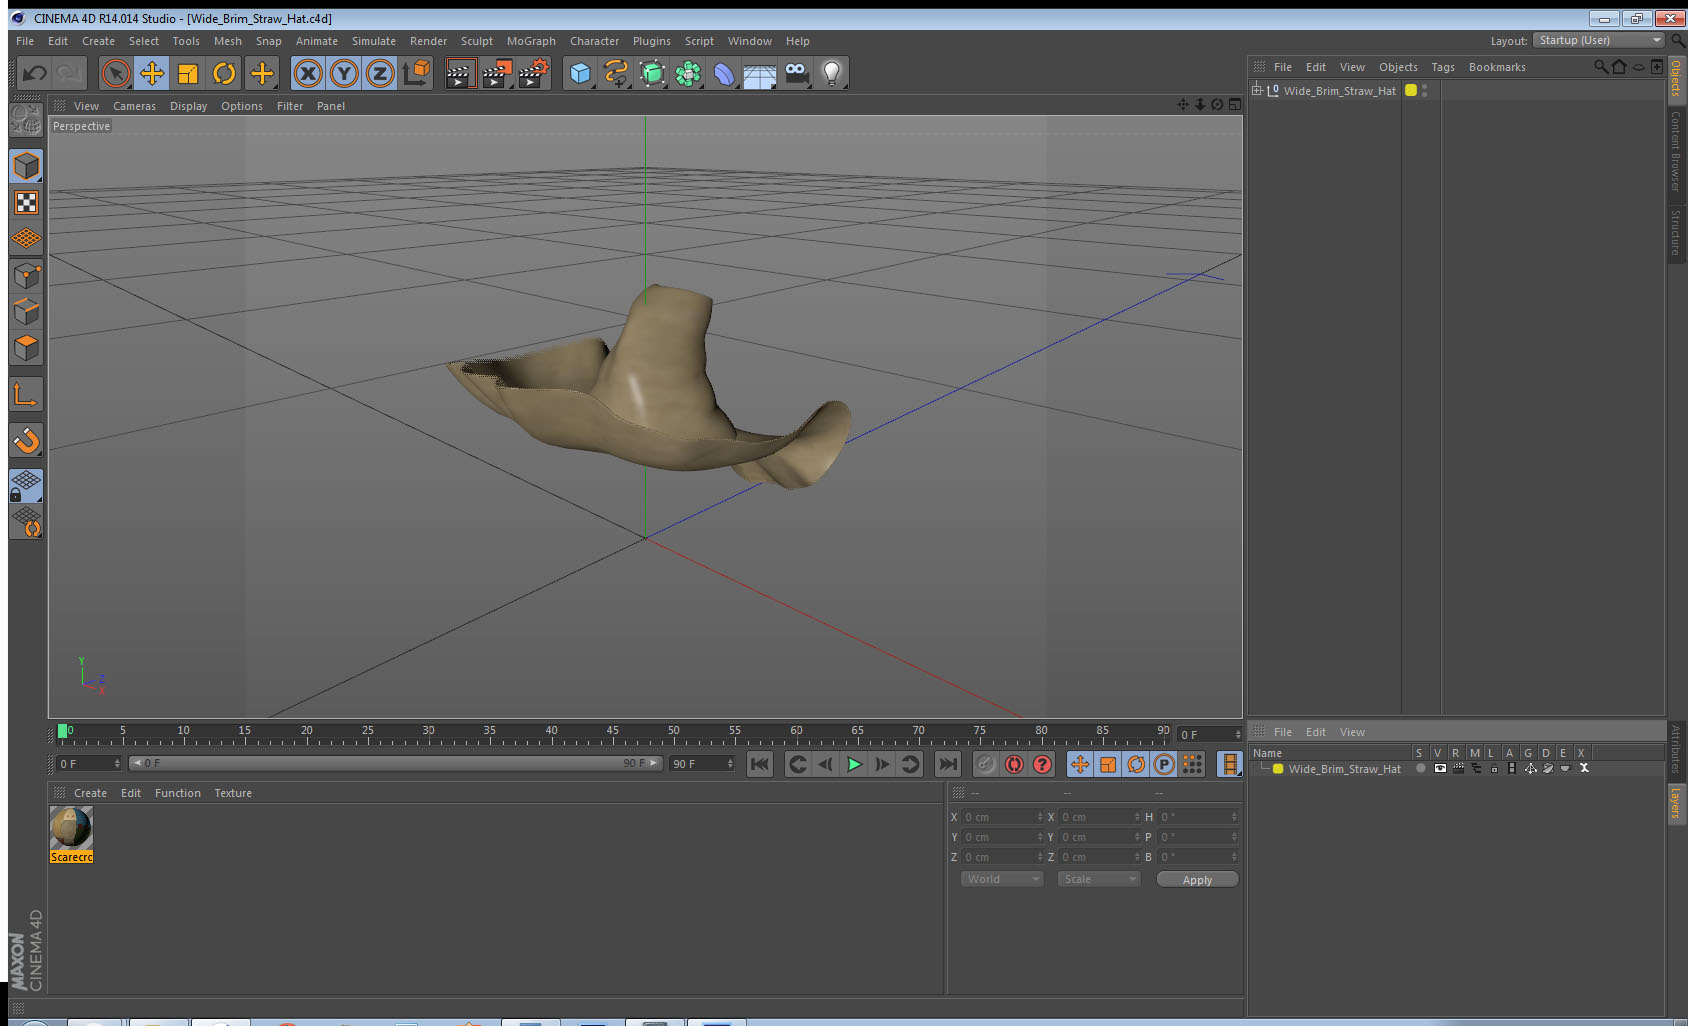
Task: Activate the Move tool in the top toolbar
Action: coord(152,73)
